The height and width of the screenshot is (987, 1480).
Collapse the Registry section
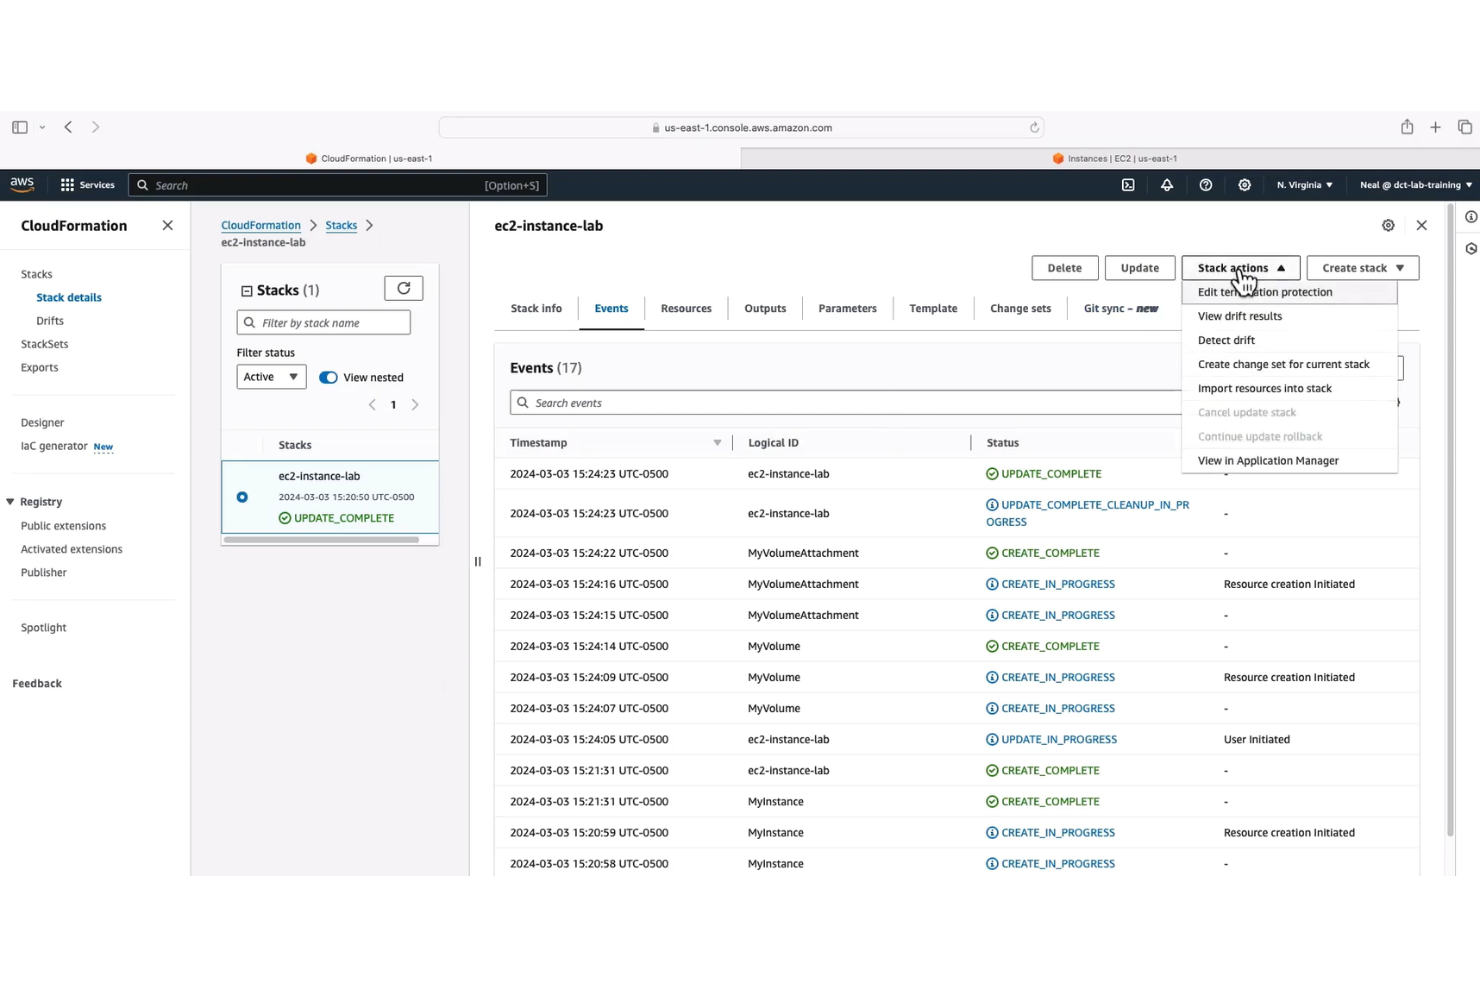(x=10, y=502)
